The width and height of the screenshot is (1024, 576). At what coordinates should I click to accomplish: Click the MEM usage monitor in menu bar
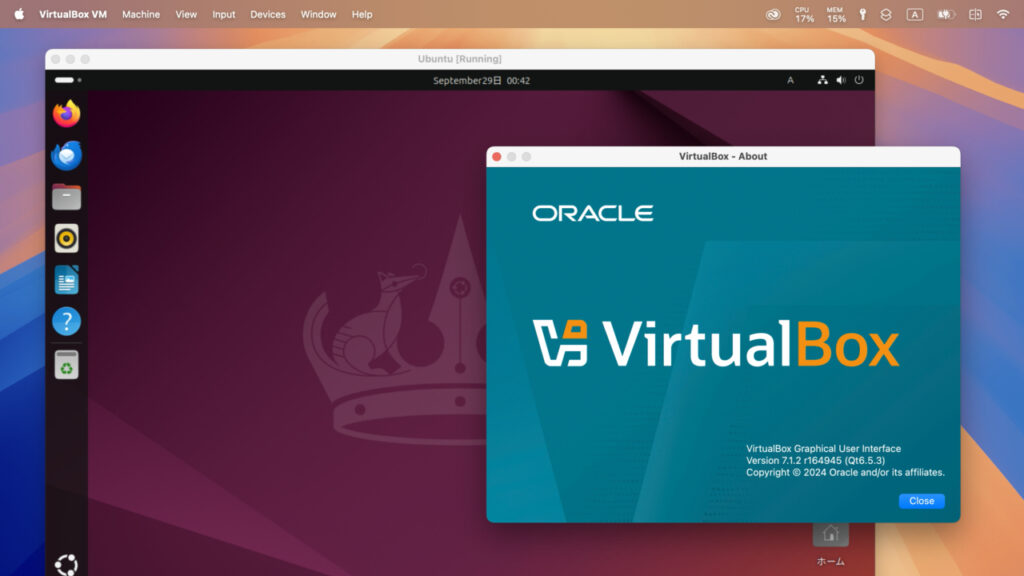(836, 14)
